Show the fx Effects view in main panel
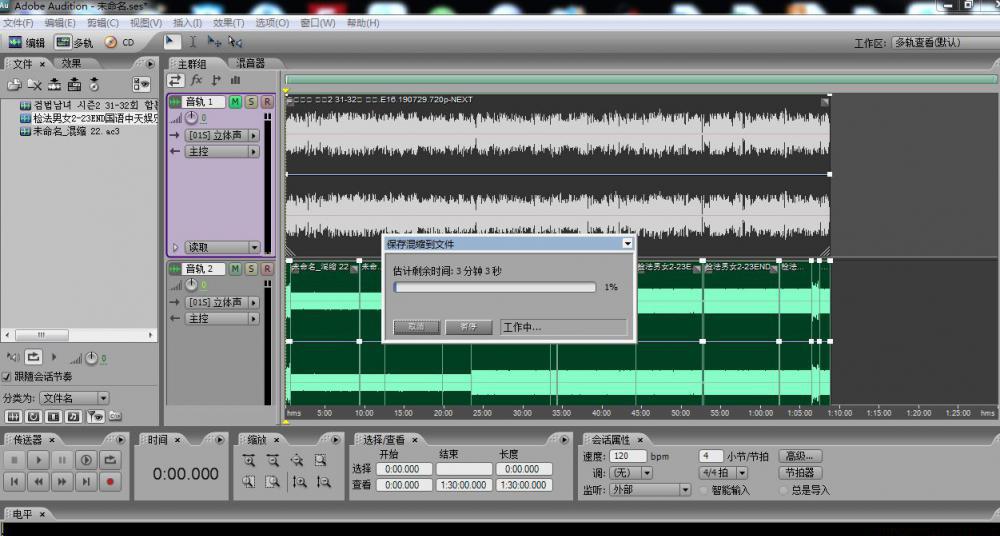The height and width of the screenshot is (536, 1000). pyautogui.click(x=196, y=80)
